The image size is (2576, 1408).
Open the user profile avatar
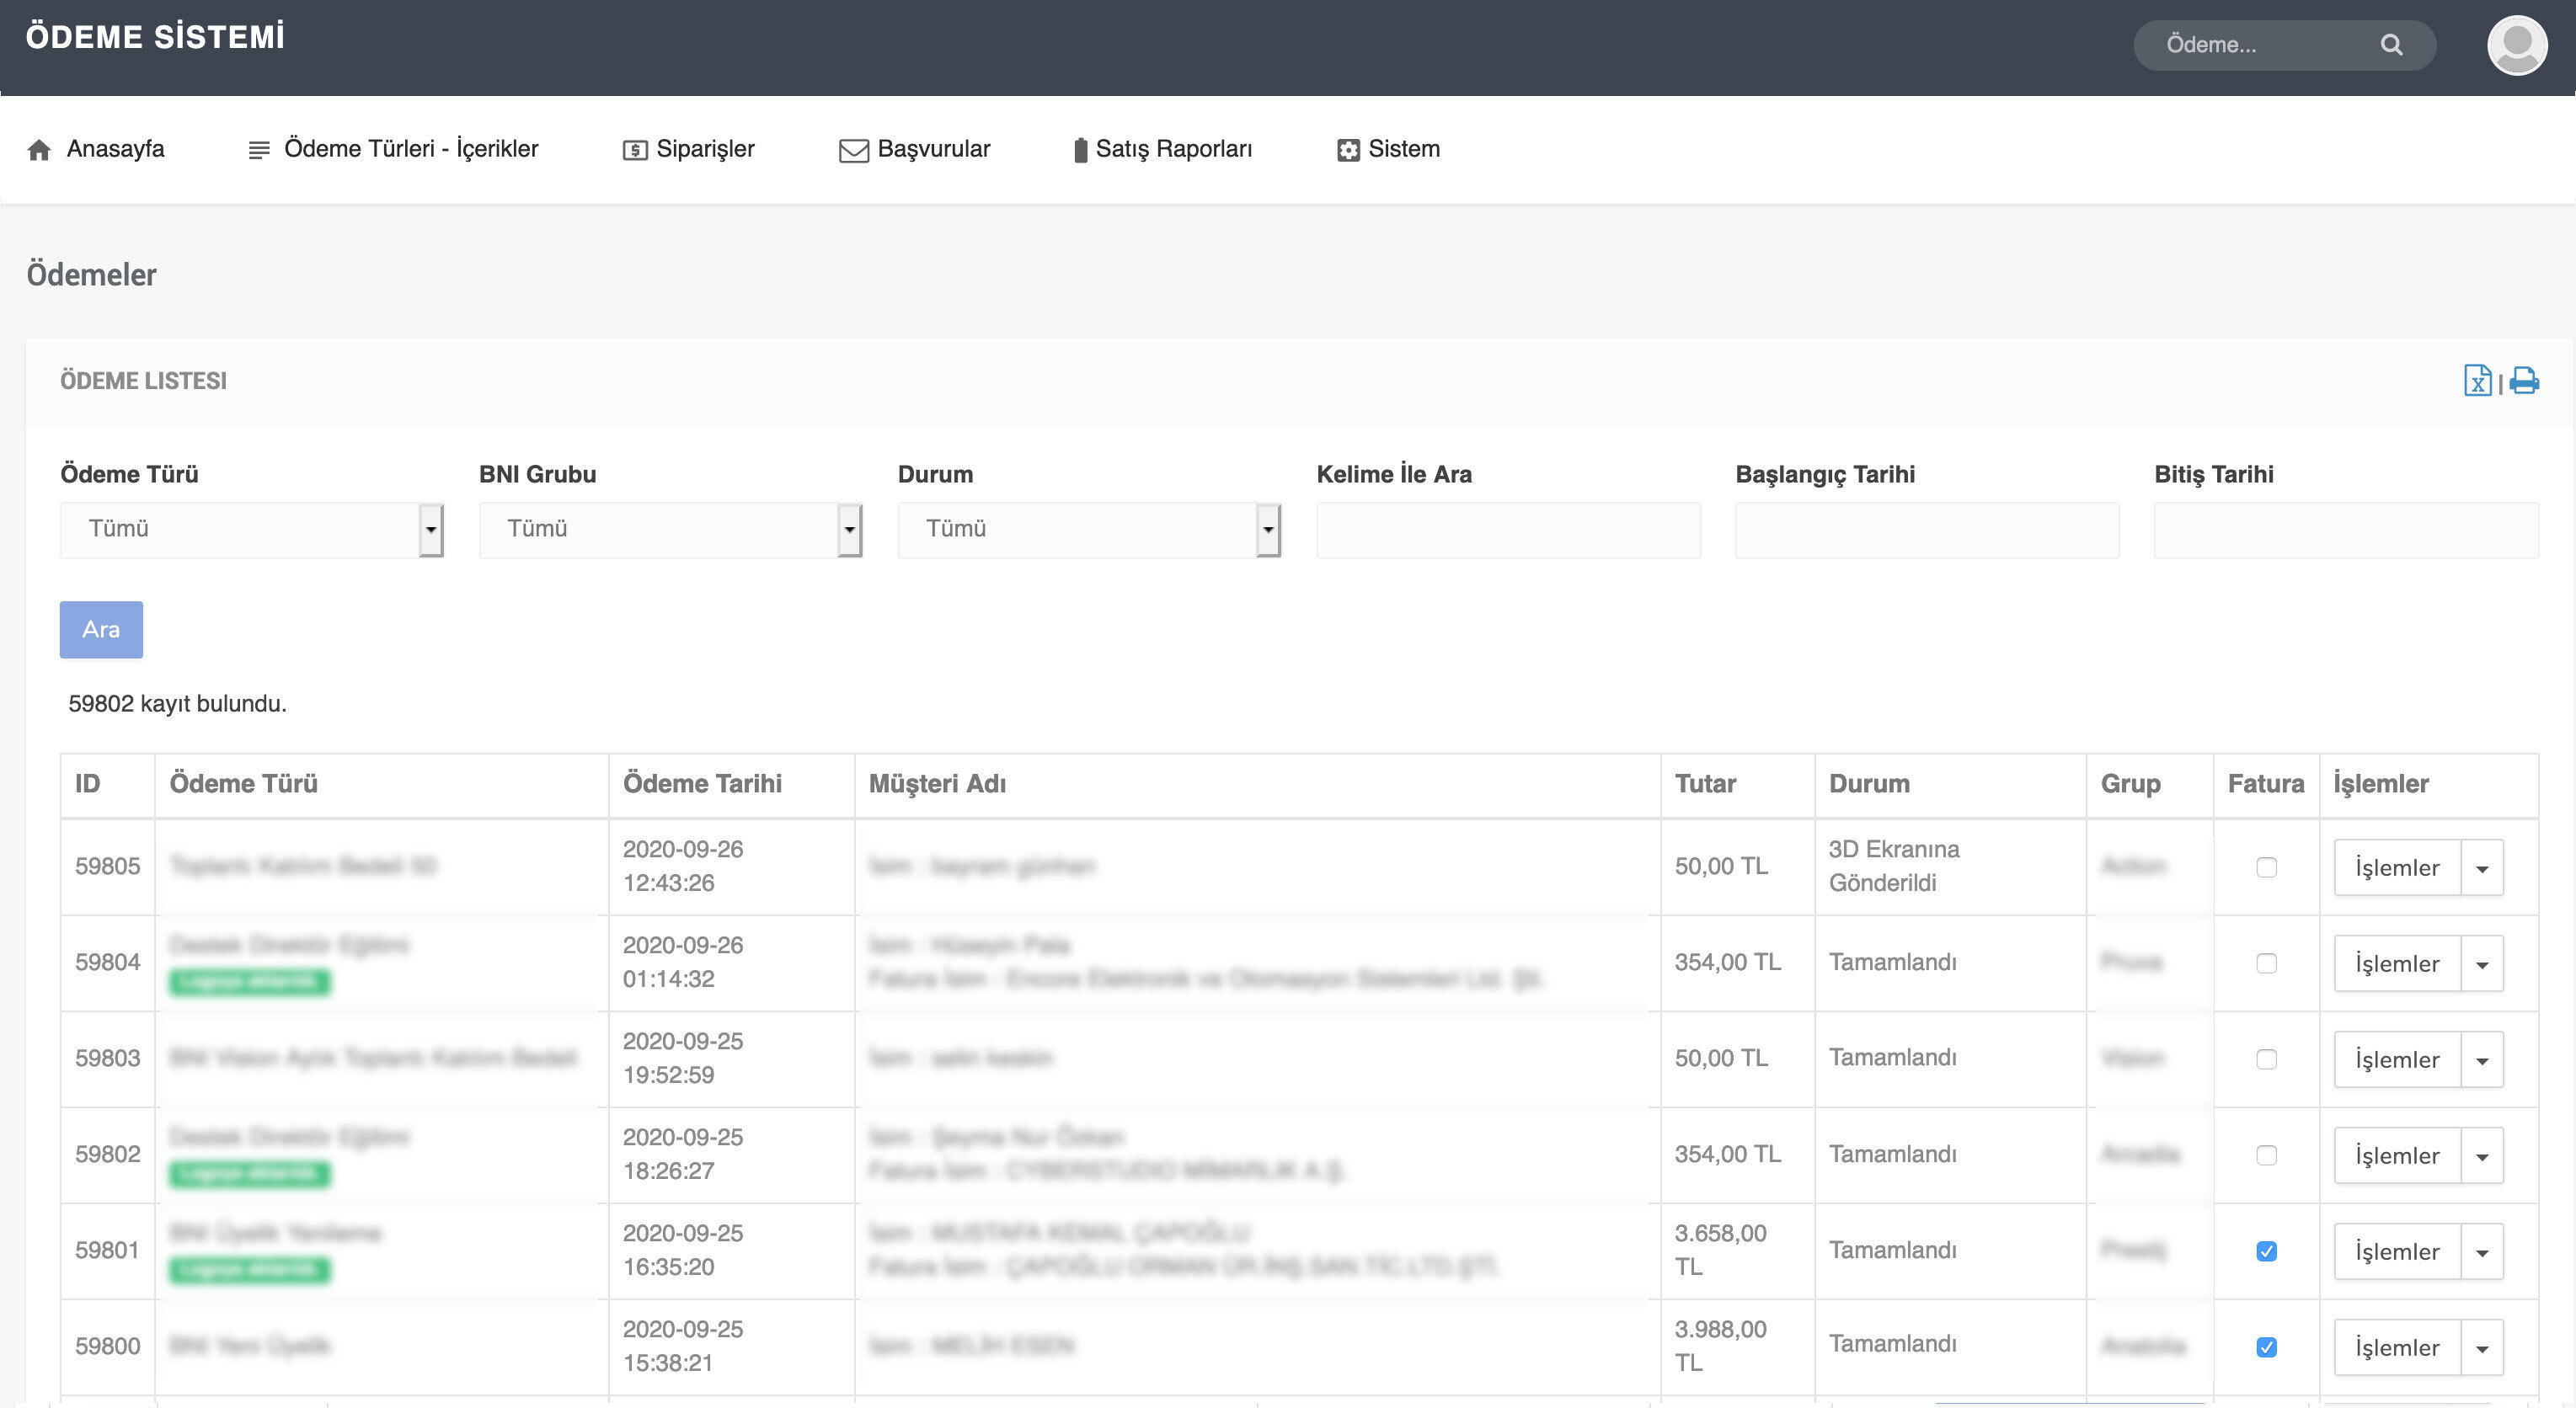pos(2516,45)
